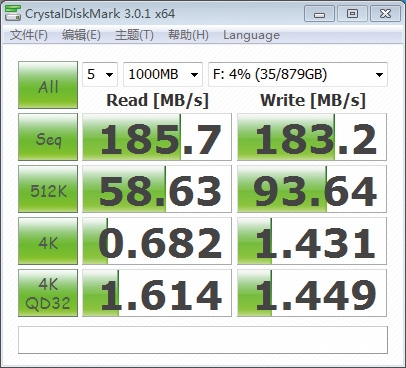Start the Seq sequential test

pos(48,137)
